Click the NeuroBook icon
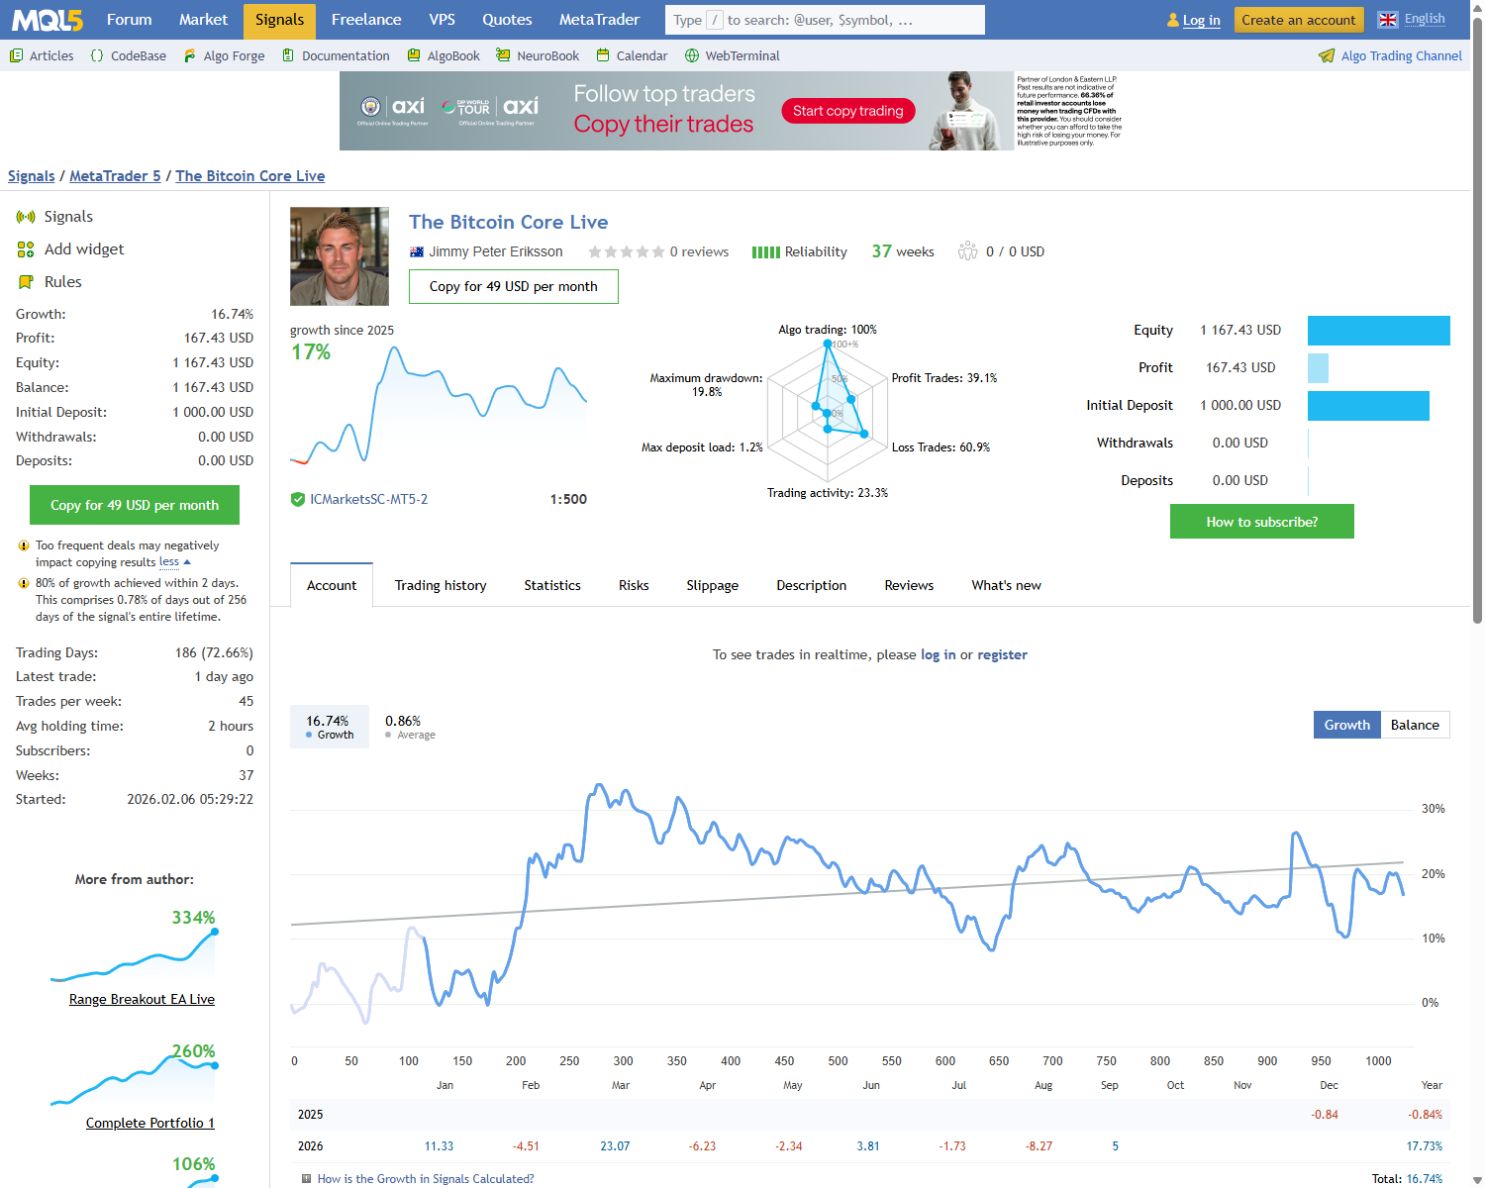Image resolution: width=1485 pixels, height=1188 pixels. [503, 56]
